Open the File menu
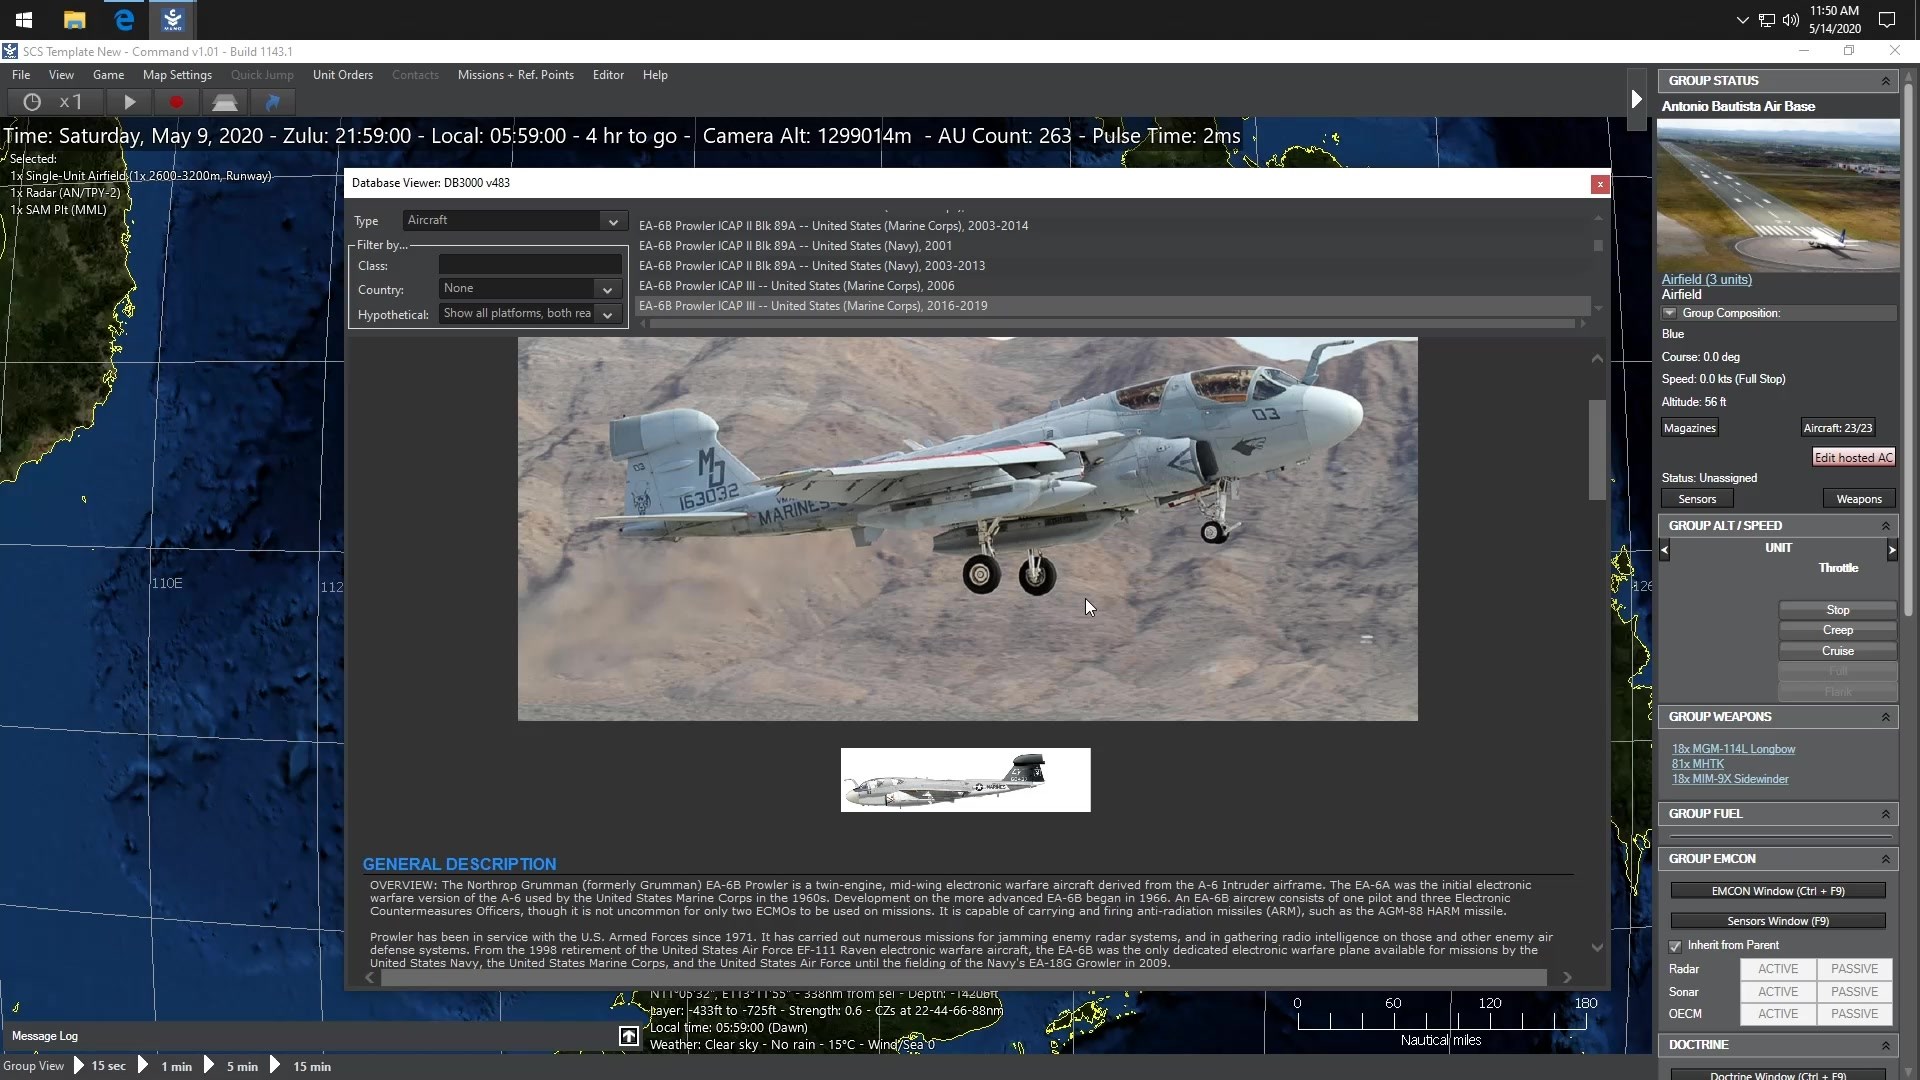Viewport: 1920px width, 1080px height. 21,75
